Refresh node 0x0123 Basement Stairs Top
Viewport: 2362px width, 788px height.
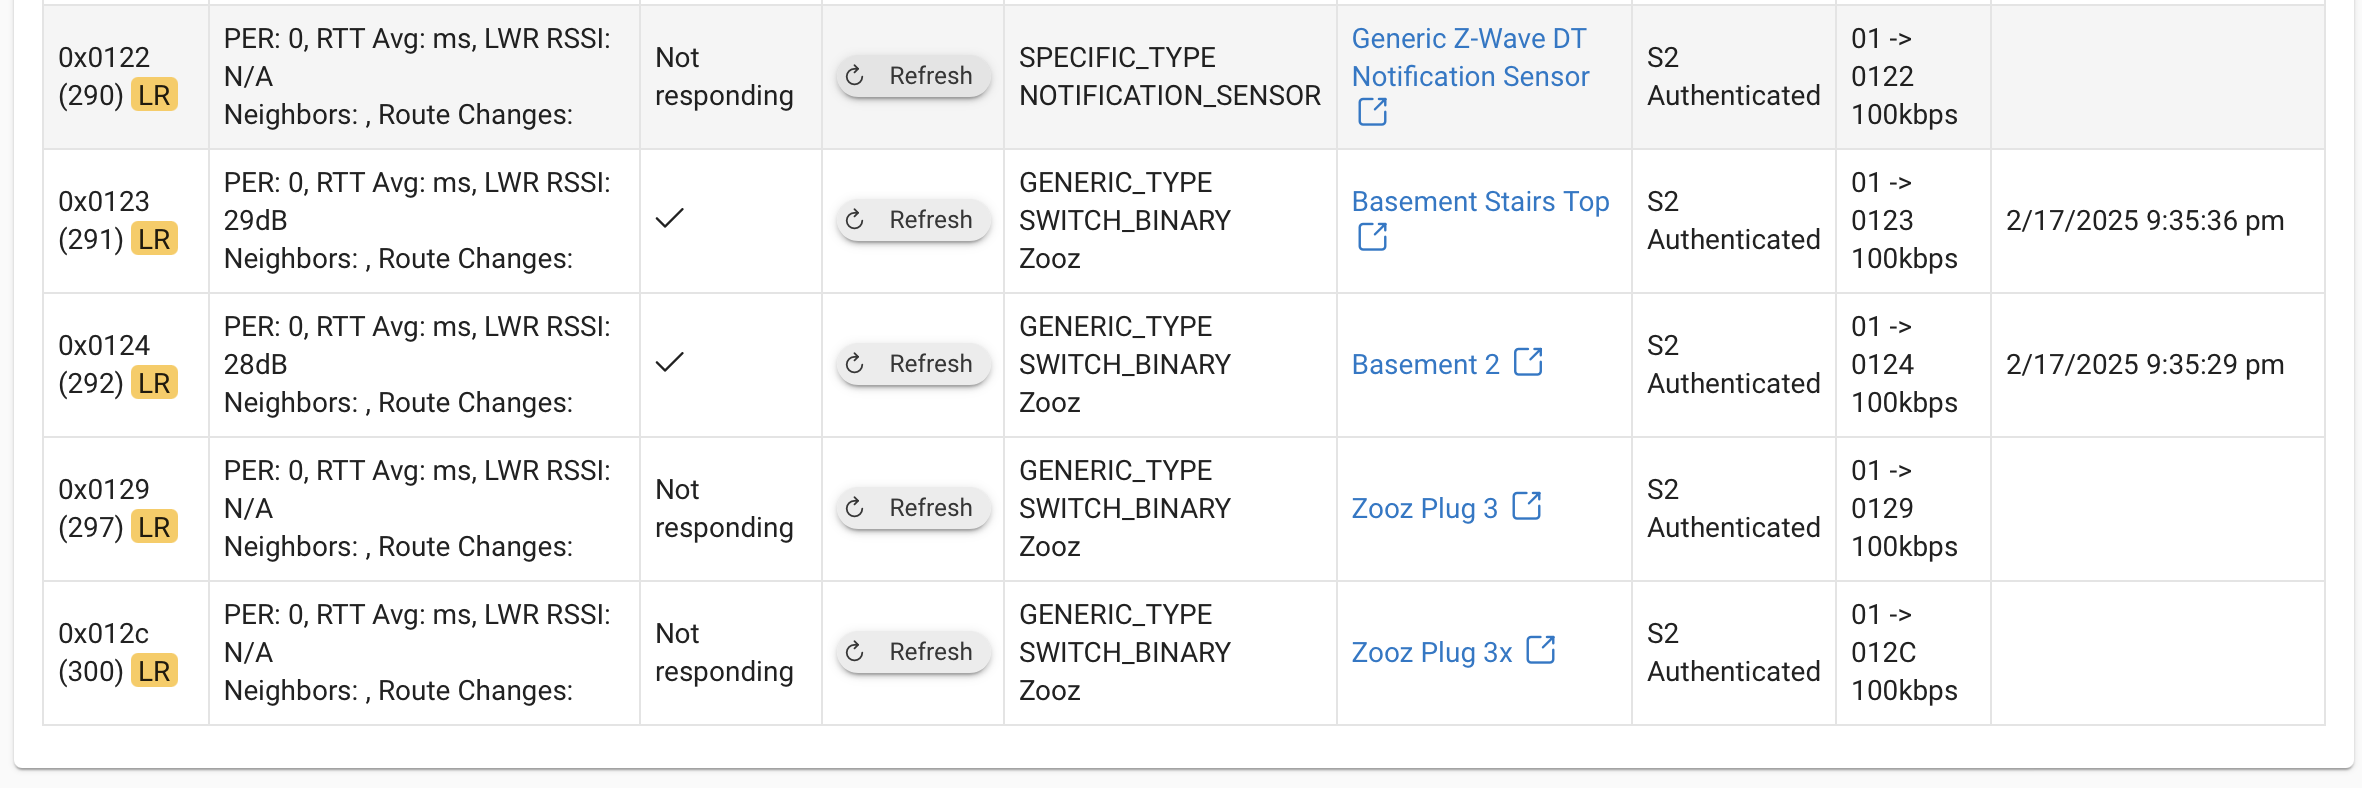click(x=913, y=220)
